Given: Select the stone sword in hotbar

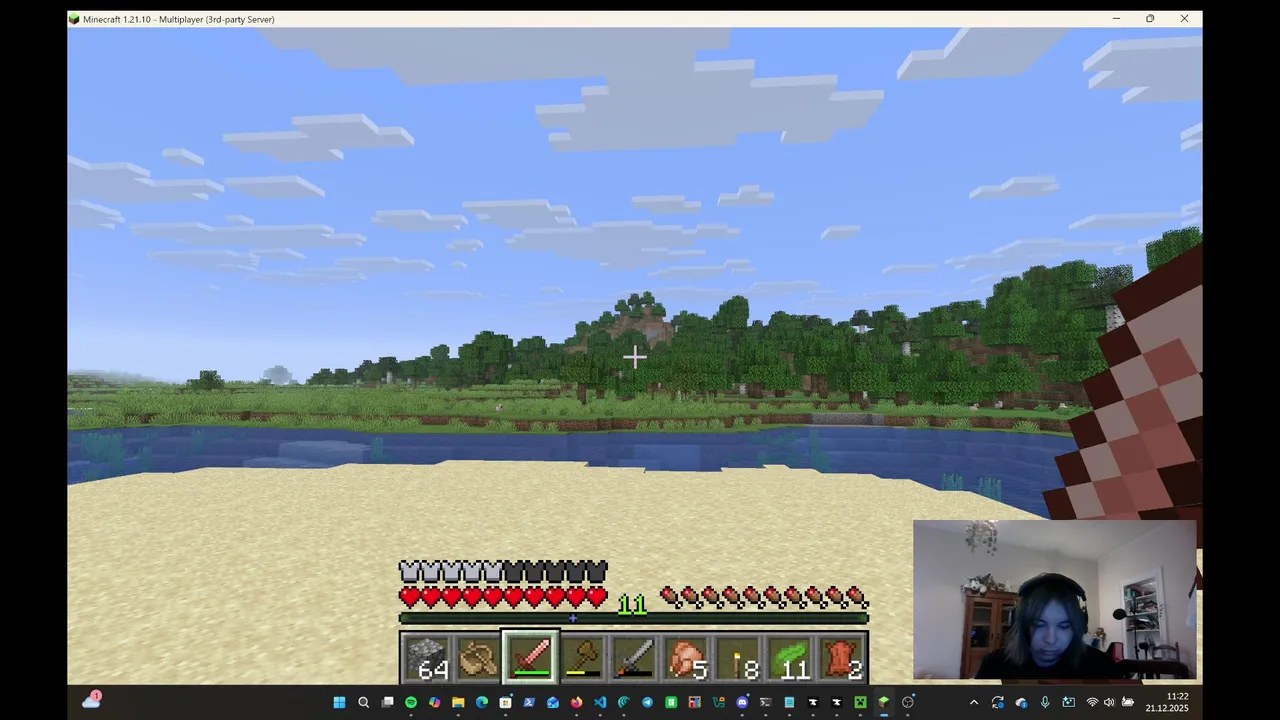Looking at the screenshot, I should 634,658.
